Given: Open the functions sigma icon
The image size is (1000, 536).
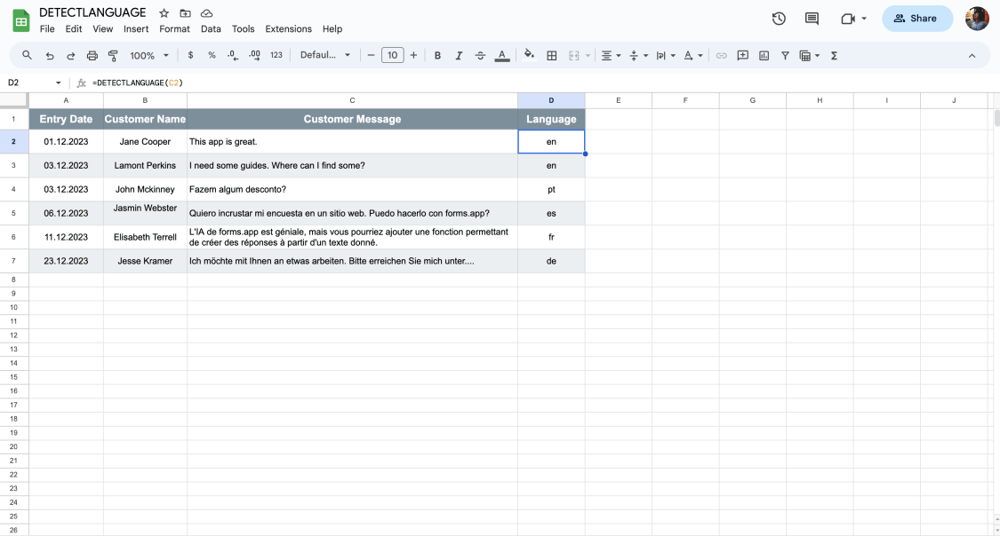Looking at the screenshot, I should 834,56.
